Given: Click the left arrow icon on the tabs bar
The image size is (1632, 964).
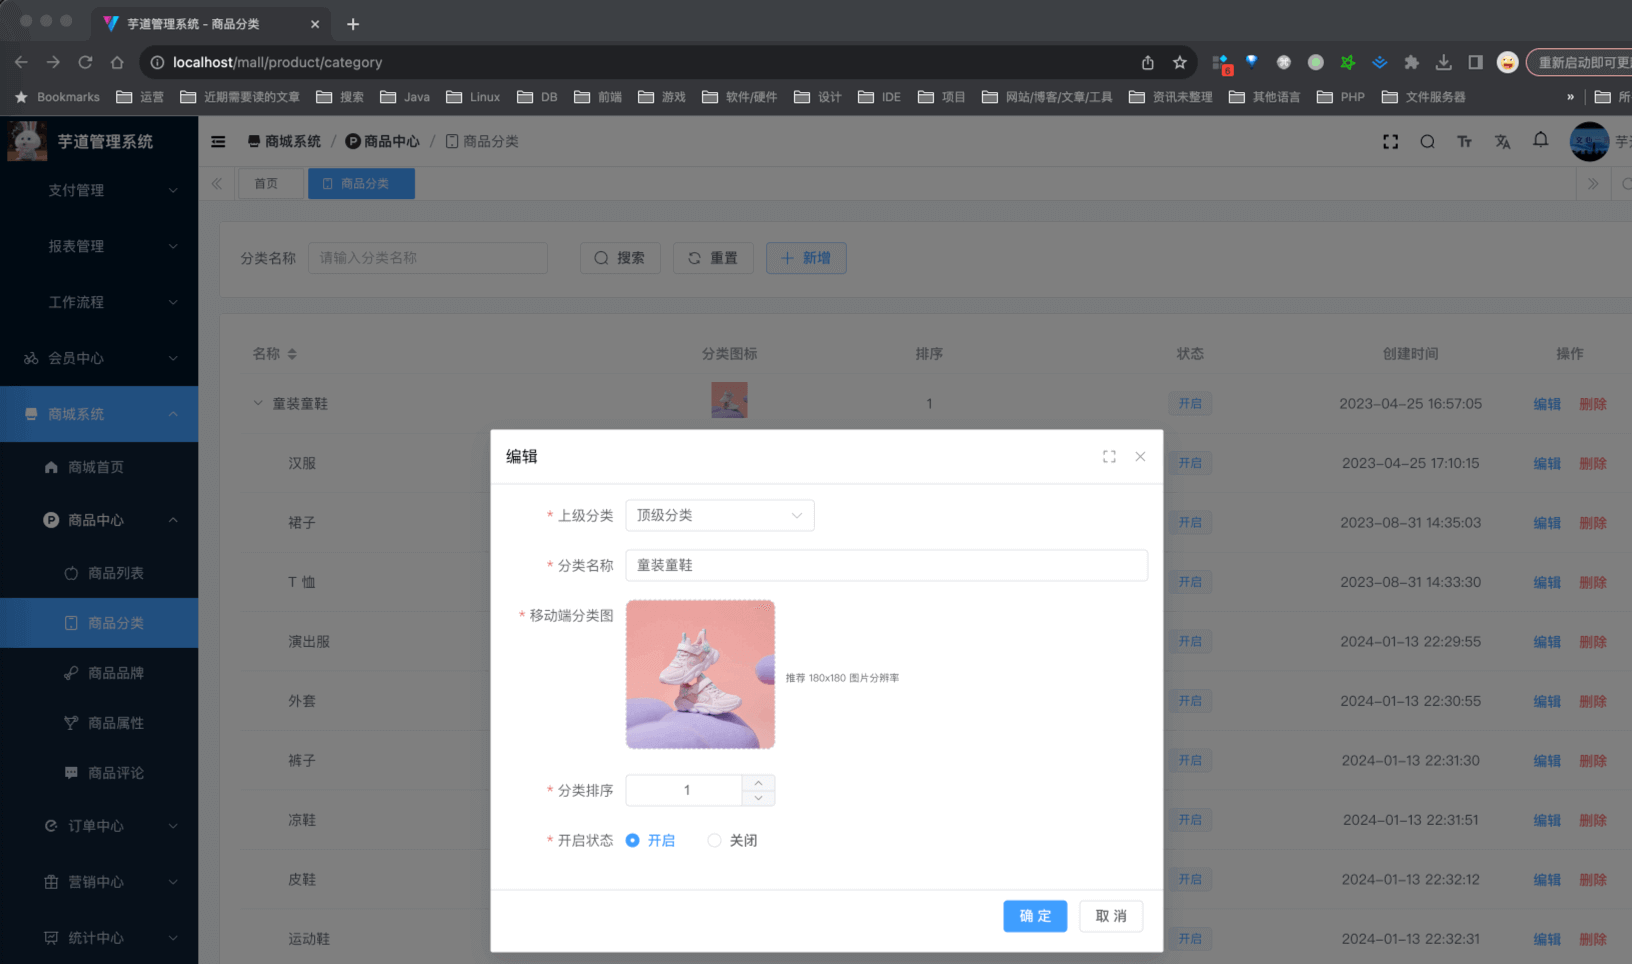Looking at the screenshot, I should pyautogui.click(x=216, y=183).
